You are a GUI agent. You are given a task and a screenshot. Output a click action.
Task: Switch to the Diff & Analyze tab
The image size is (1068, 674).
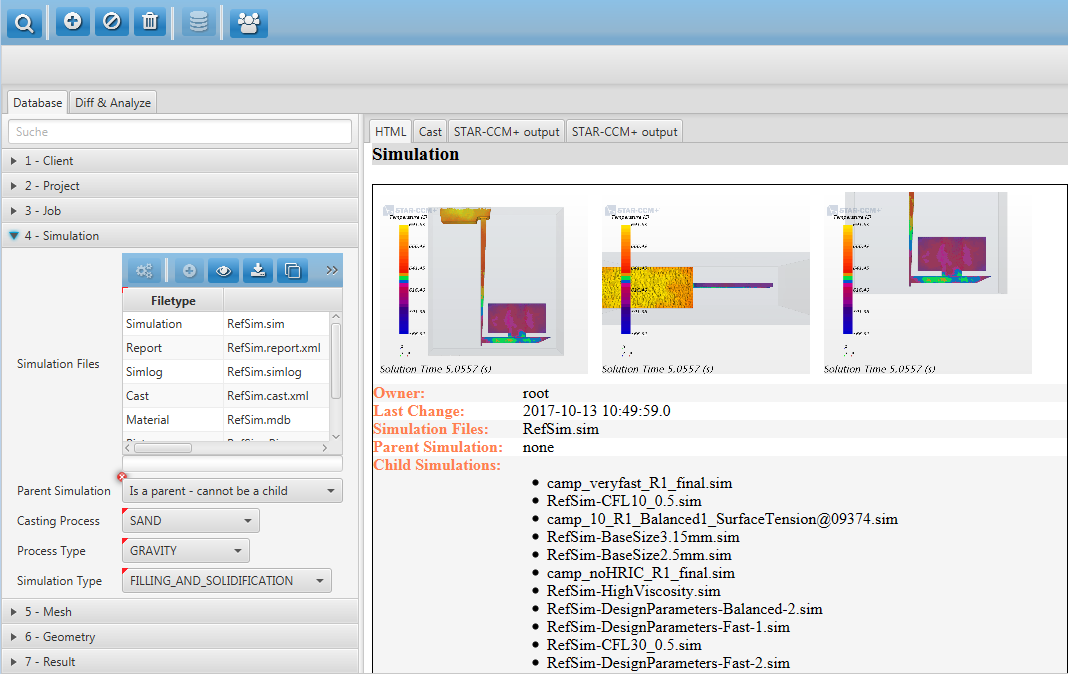tap(113, 103)
